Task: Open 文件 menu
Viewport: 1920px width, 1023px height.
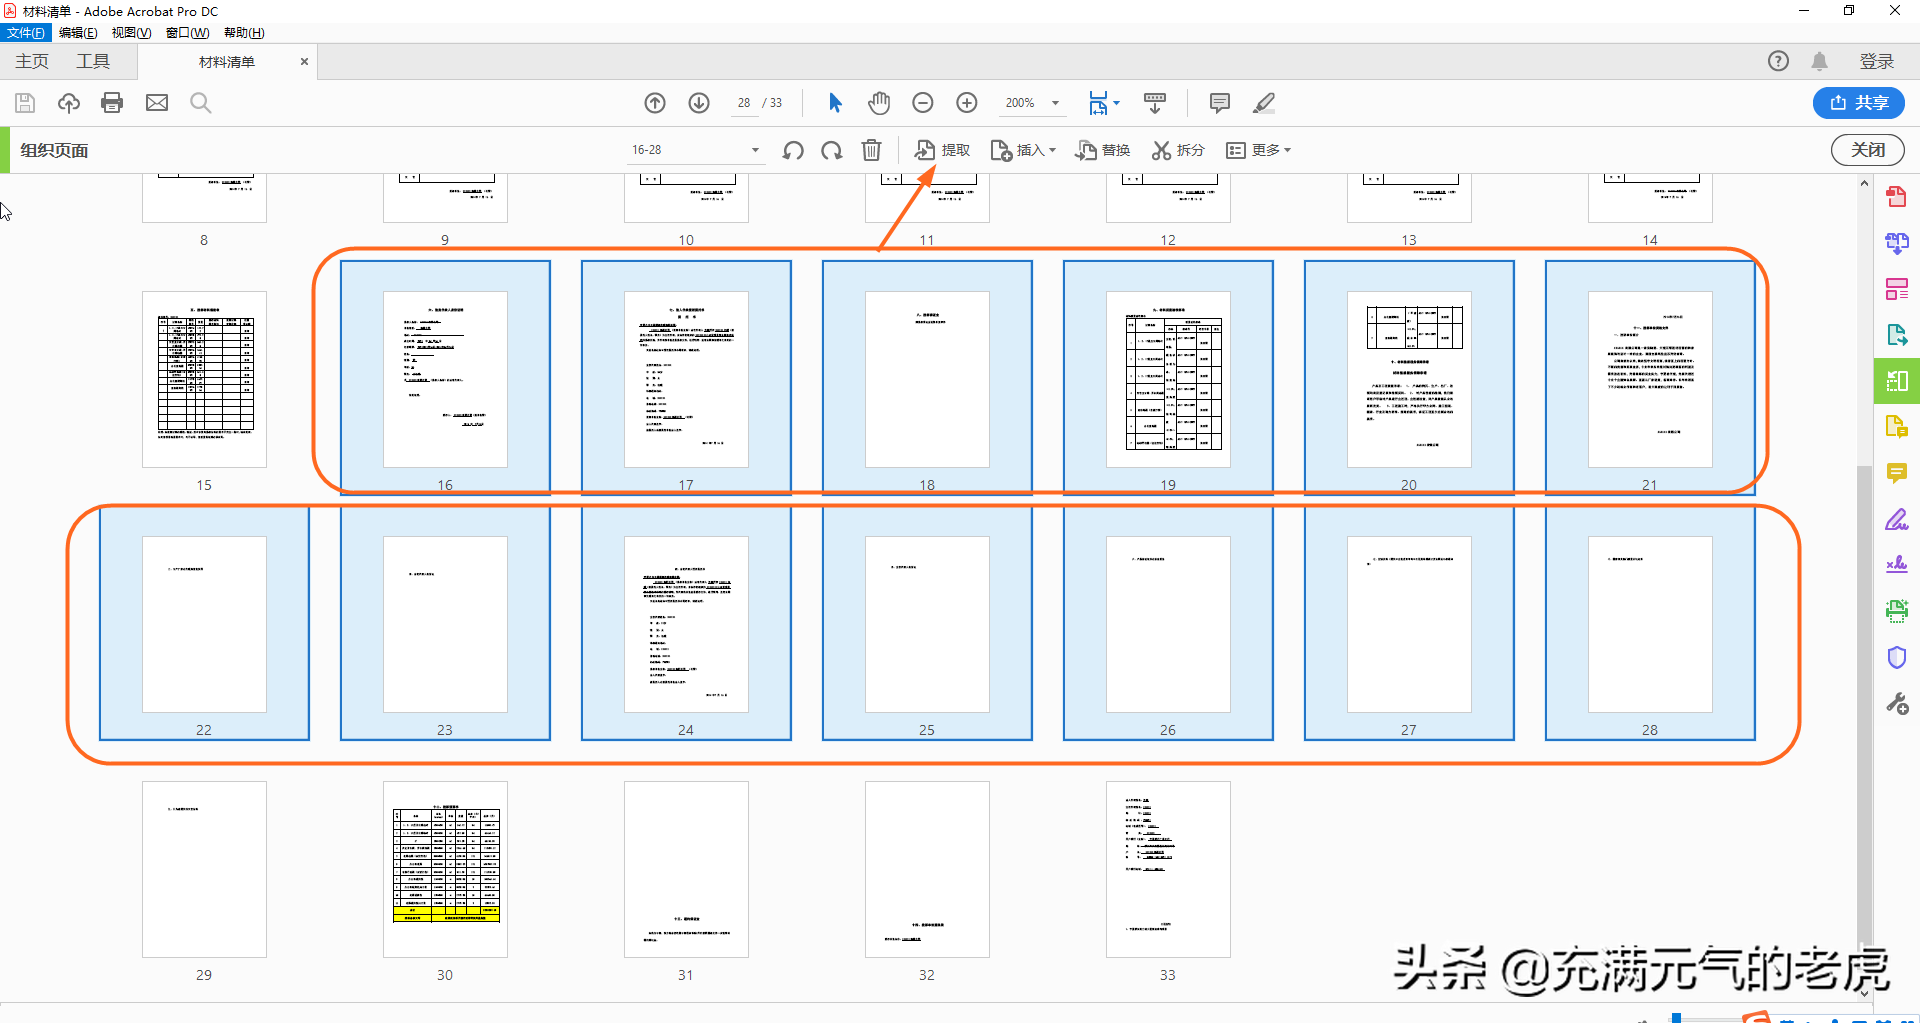Action: click(25, 33)
